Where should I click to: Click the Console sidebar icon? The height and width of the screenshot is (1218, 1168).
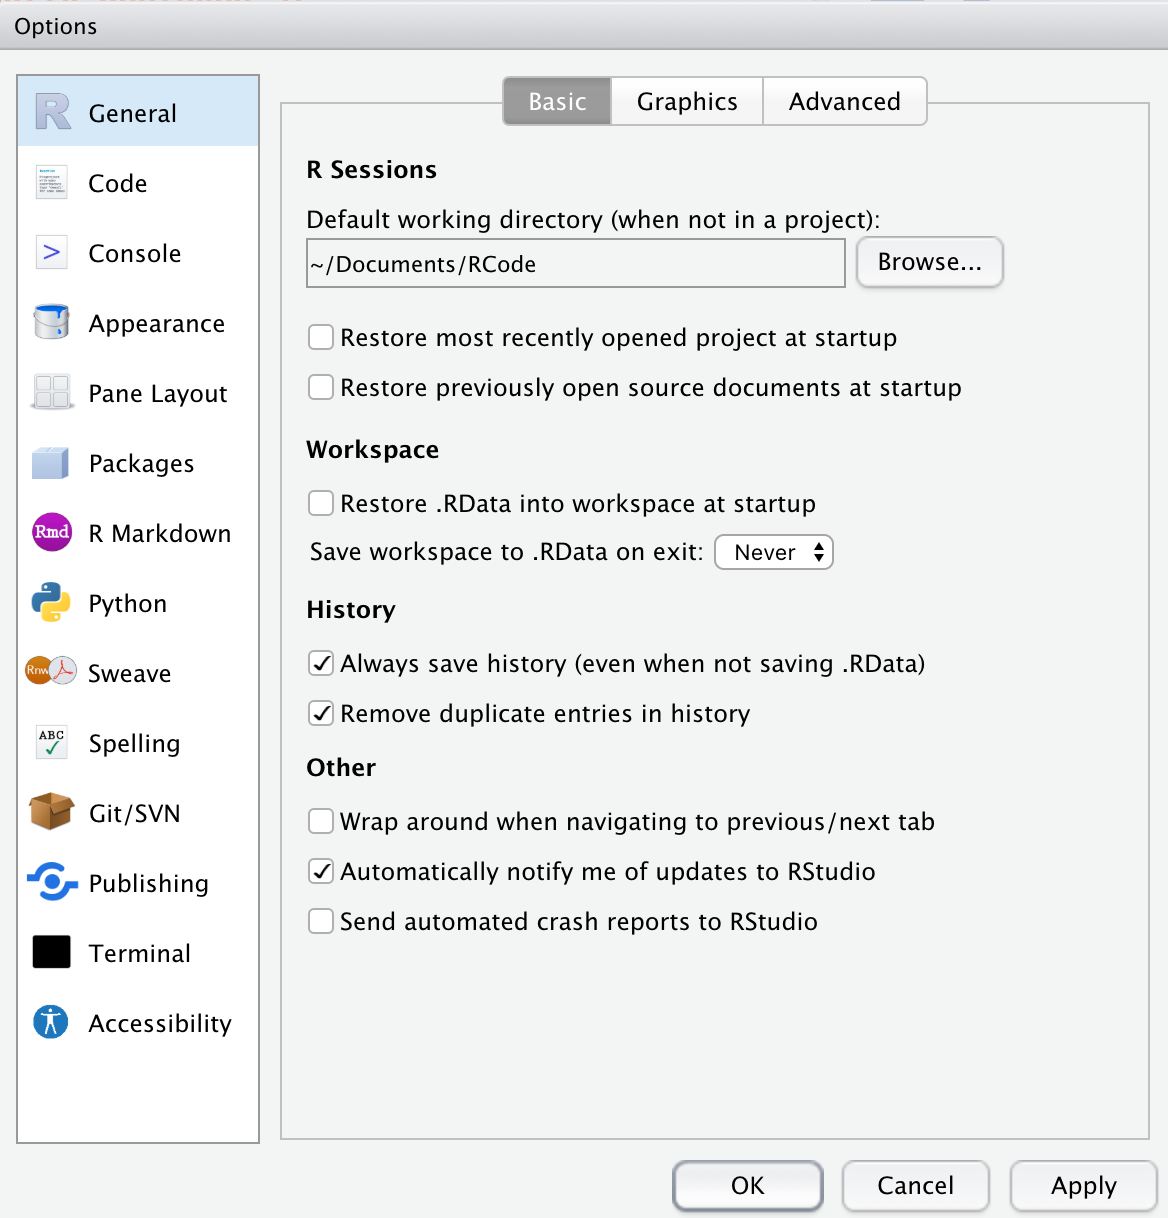point(51,253)
